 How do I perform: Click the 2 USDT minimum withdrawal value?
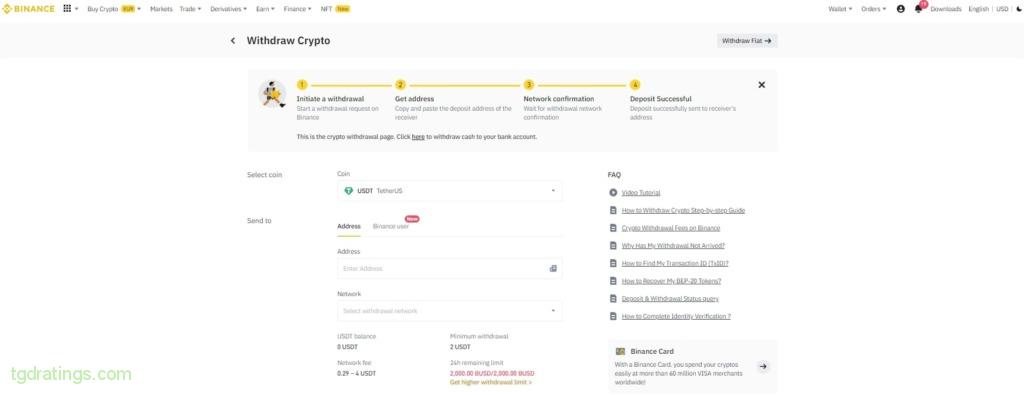coord(460,347)
